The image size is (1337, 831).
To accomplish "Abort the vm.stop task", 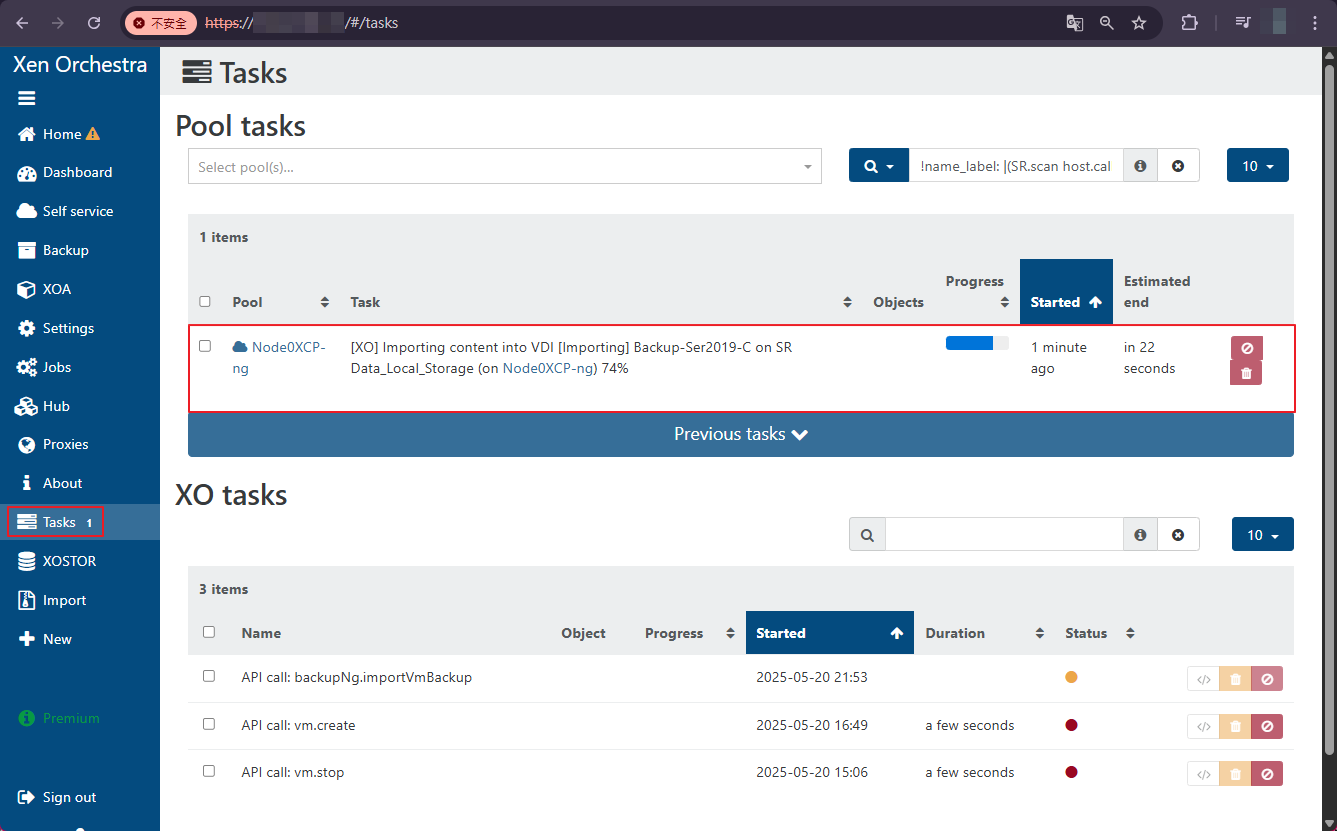I will pos(1267,773).
